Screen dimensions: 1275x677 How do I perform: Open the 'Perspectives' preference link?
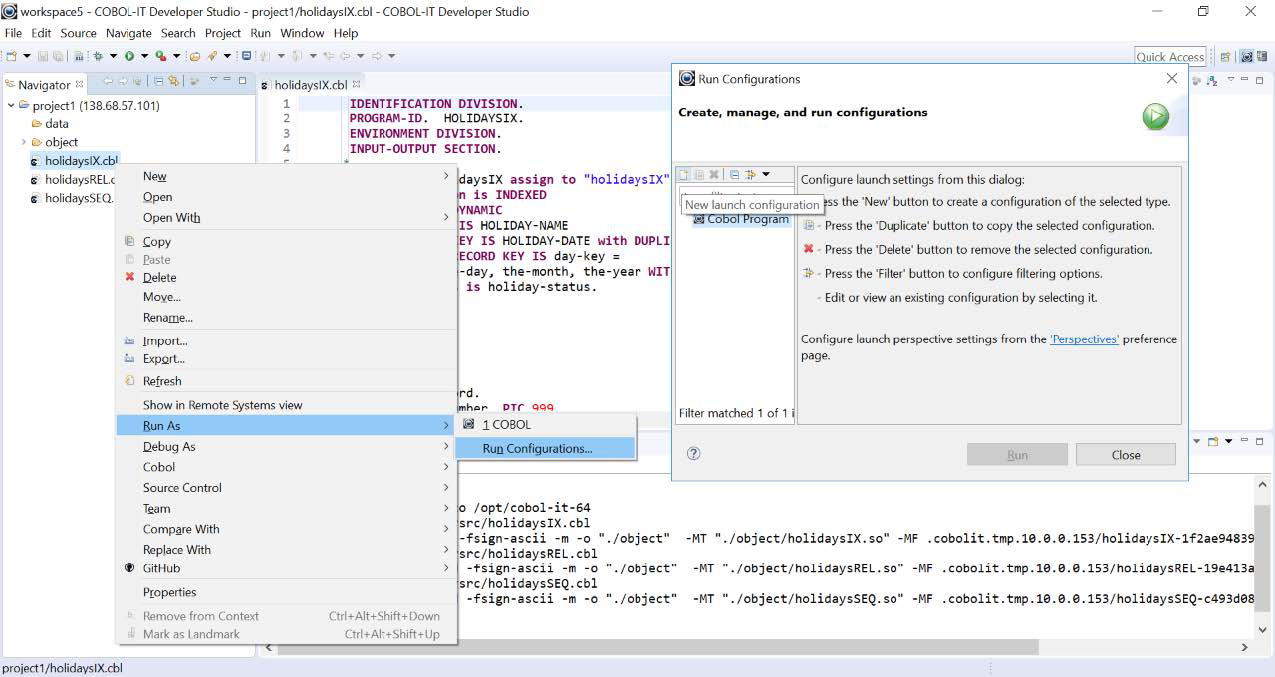point(1084,339)
